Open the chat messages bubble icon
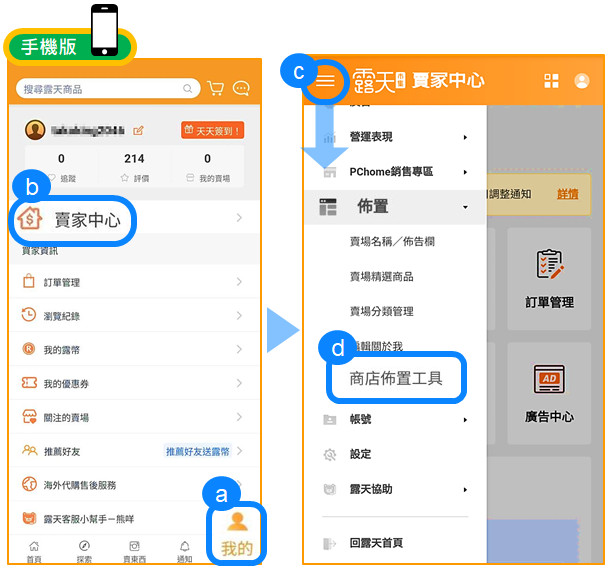 [241, 89]
